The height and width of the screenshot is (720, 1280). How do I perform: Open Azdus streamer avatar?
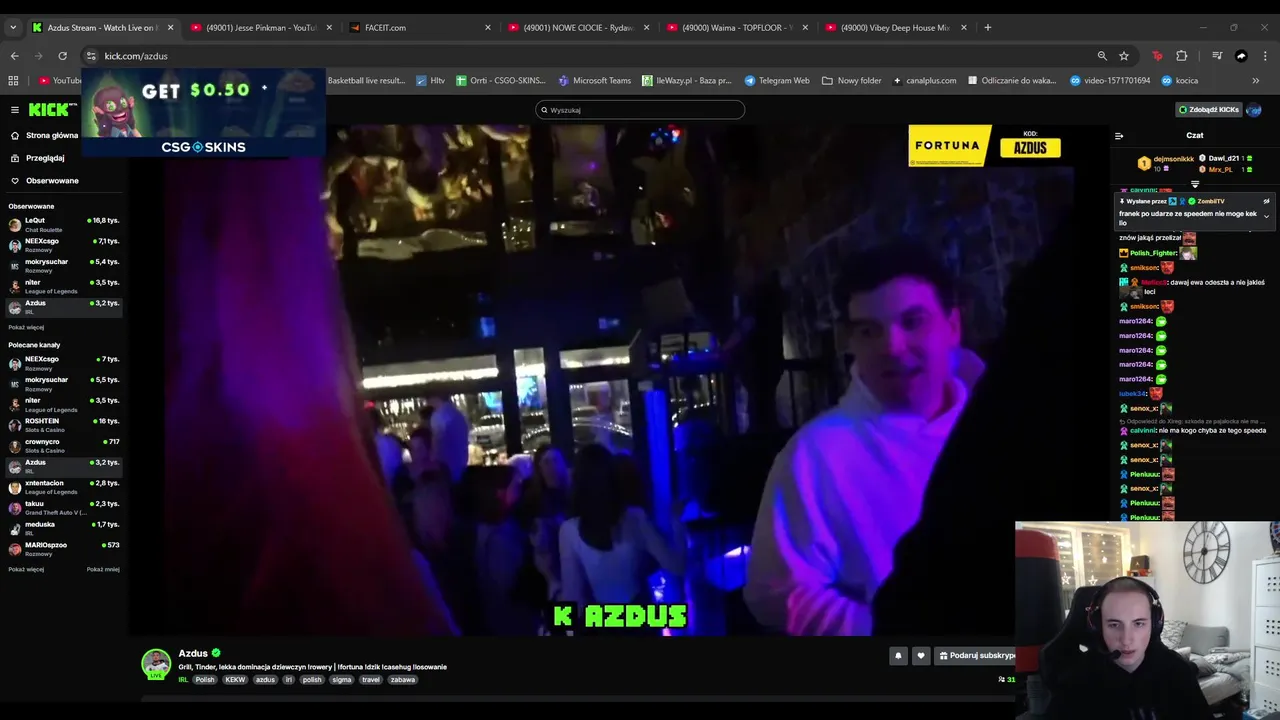[x=156, y=664]
